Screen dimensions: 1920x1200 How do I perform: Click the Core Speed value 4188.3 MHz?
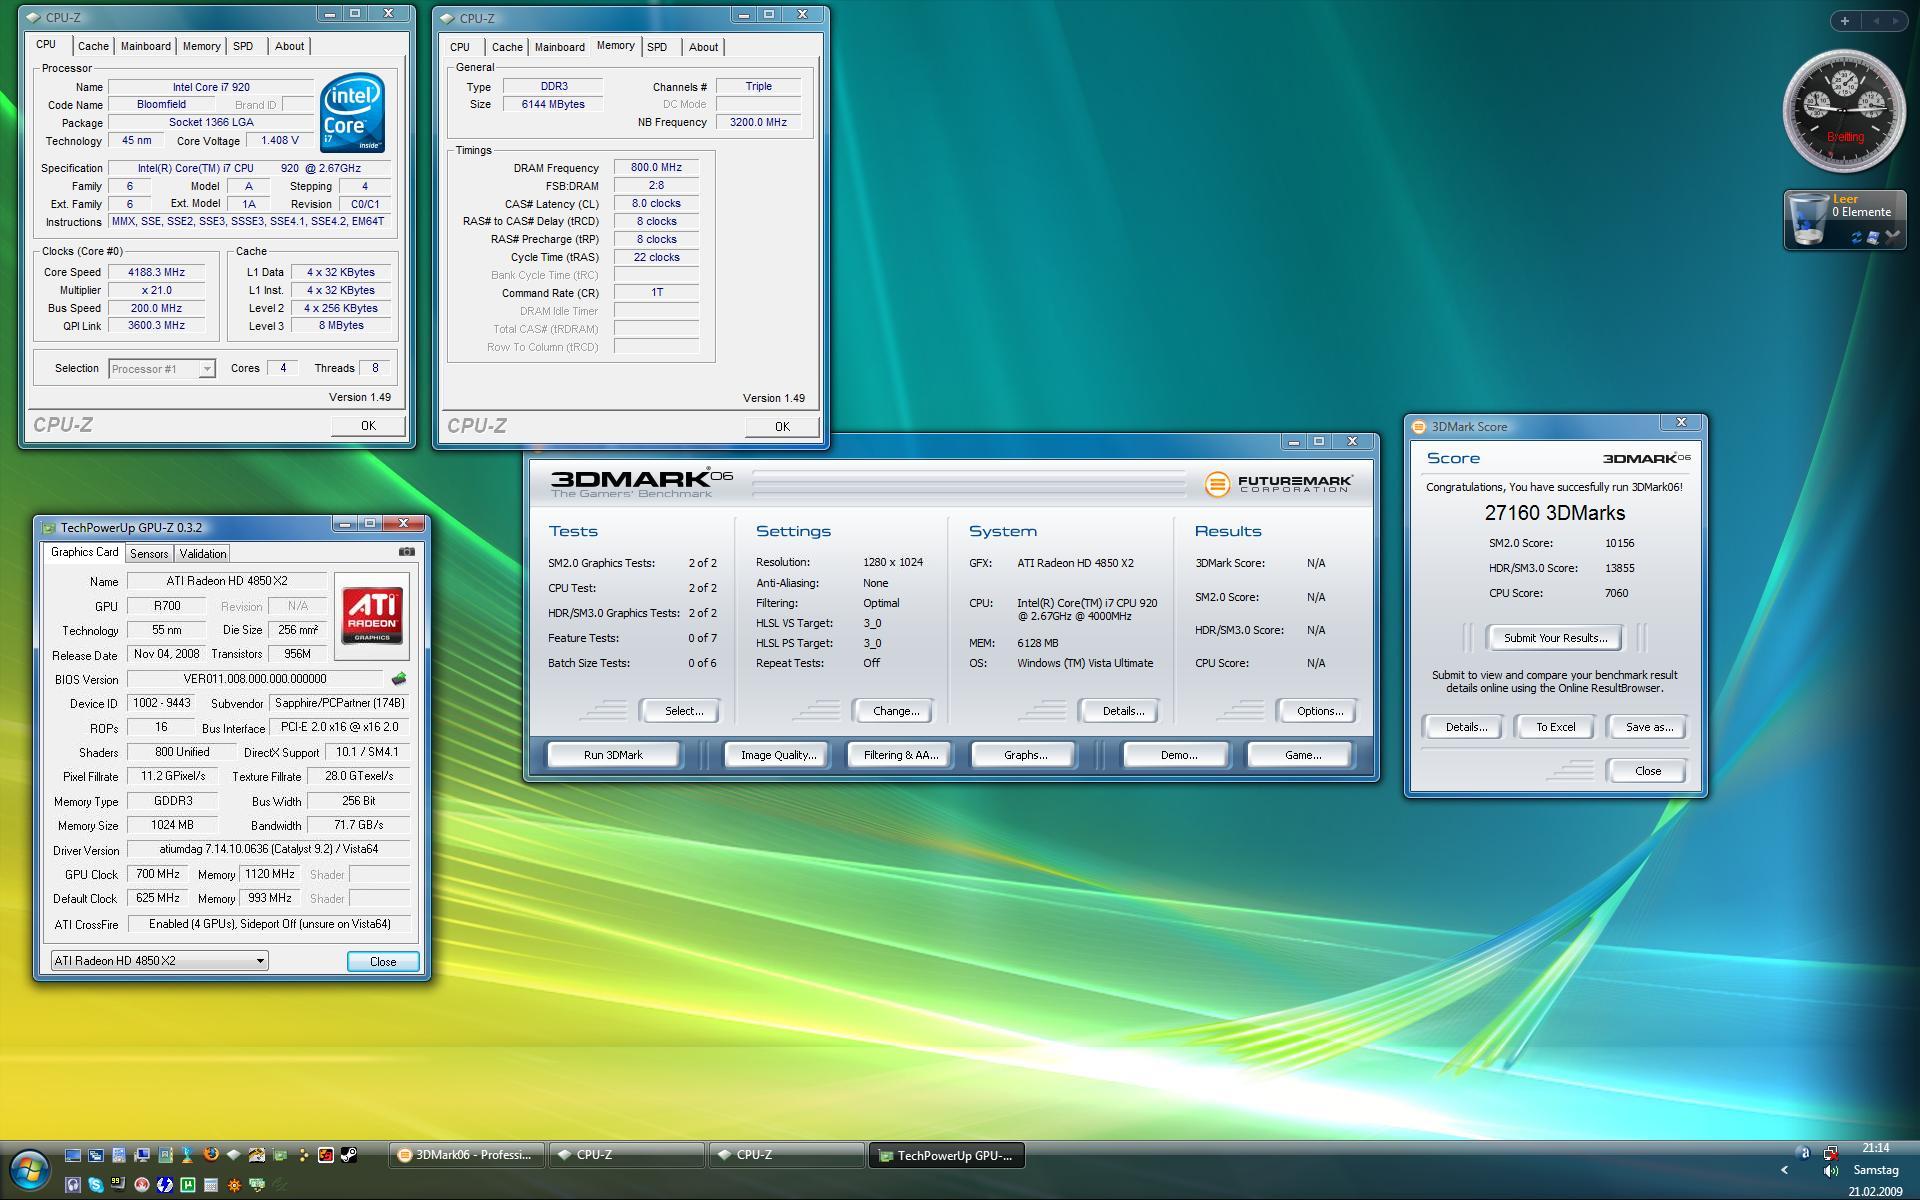157,272
